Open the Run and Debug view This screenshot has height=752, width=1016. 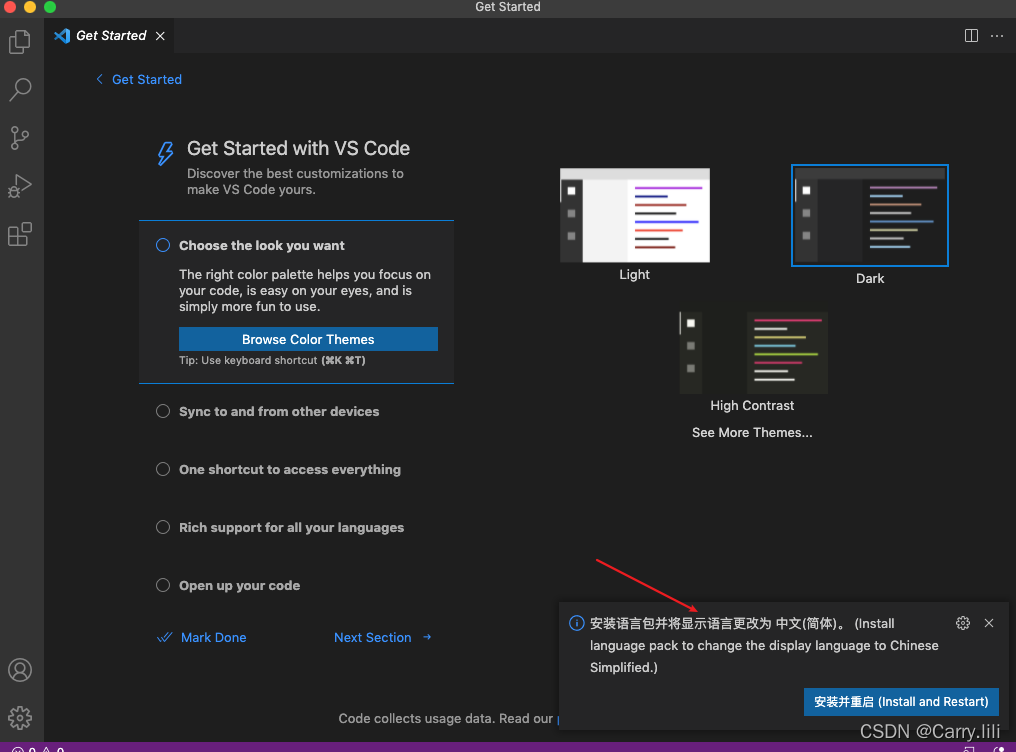[x=20, y=186]
